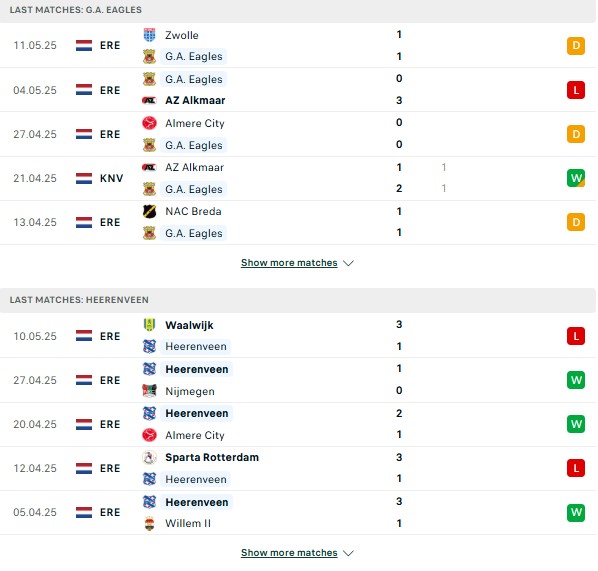Click the Zwolle club crest icon
Image resolution: width=598 pixels, height=571 pixels.
[x=149, y=35]
